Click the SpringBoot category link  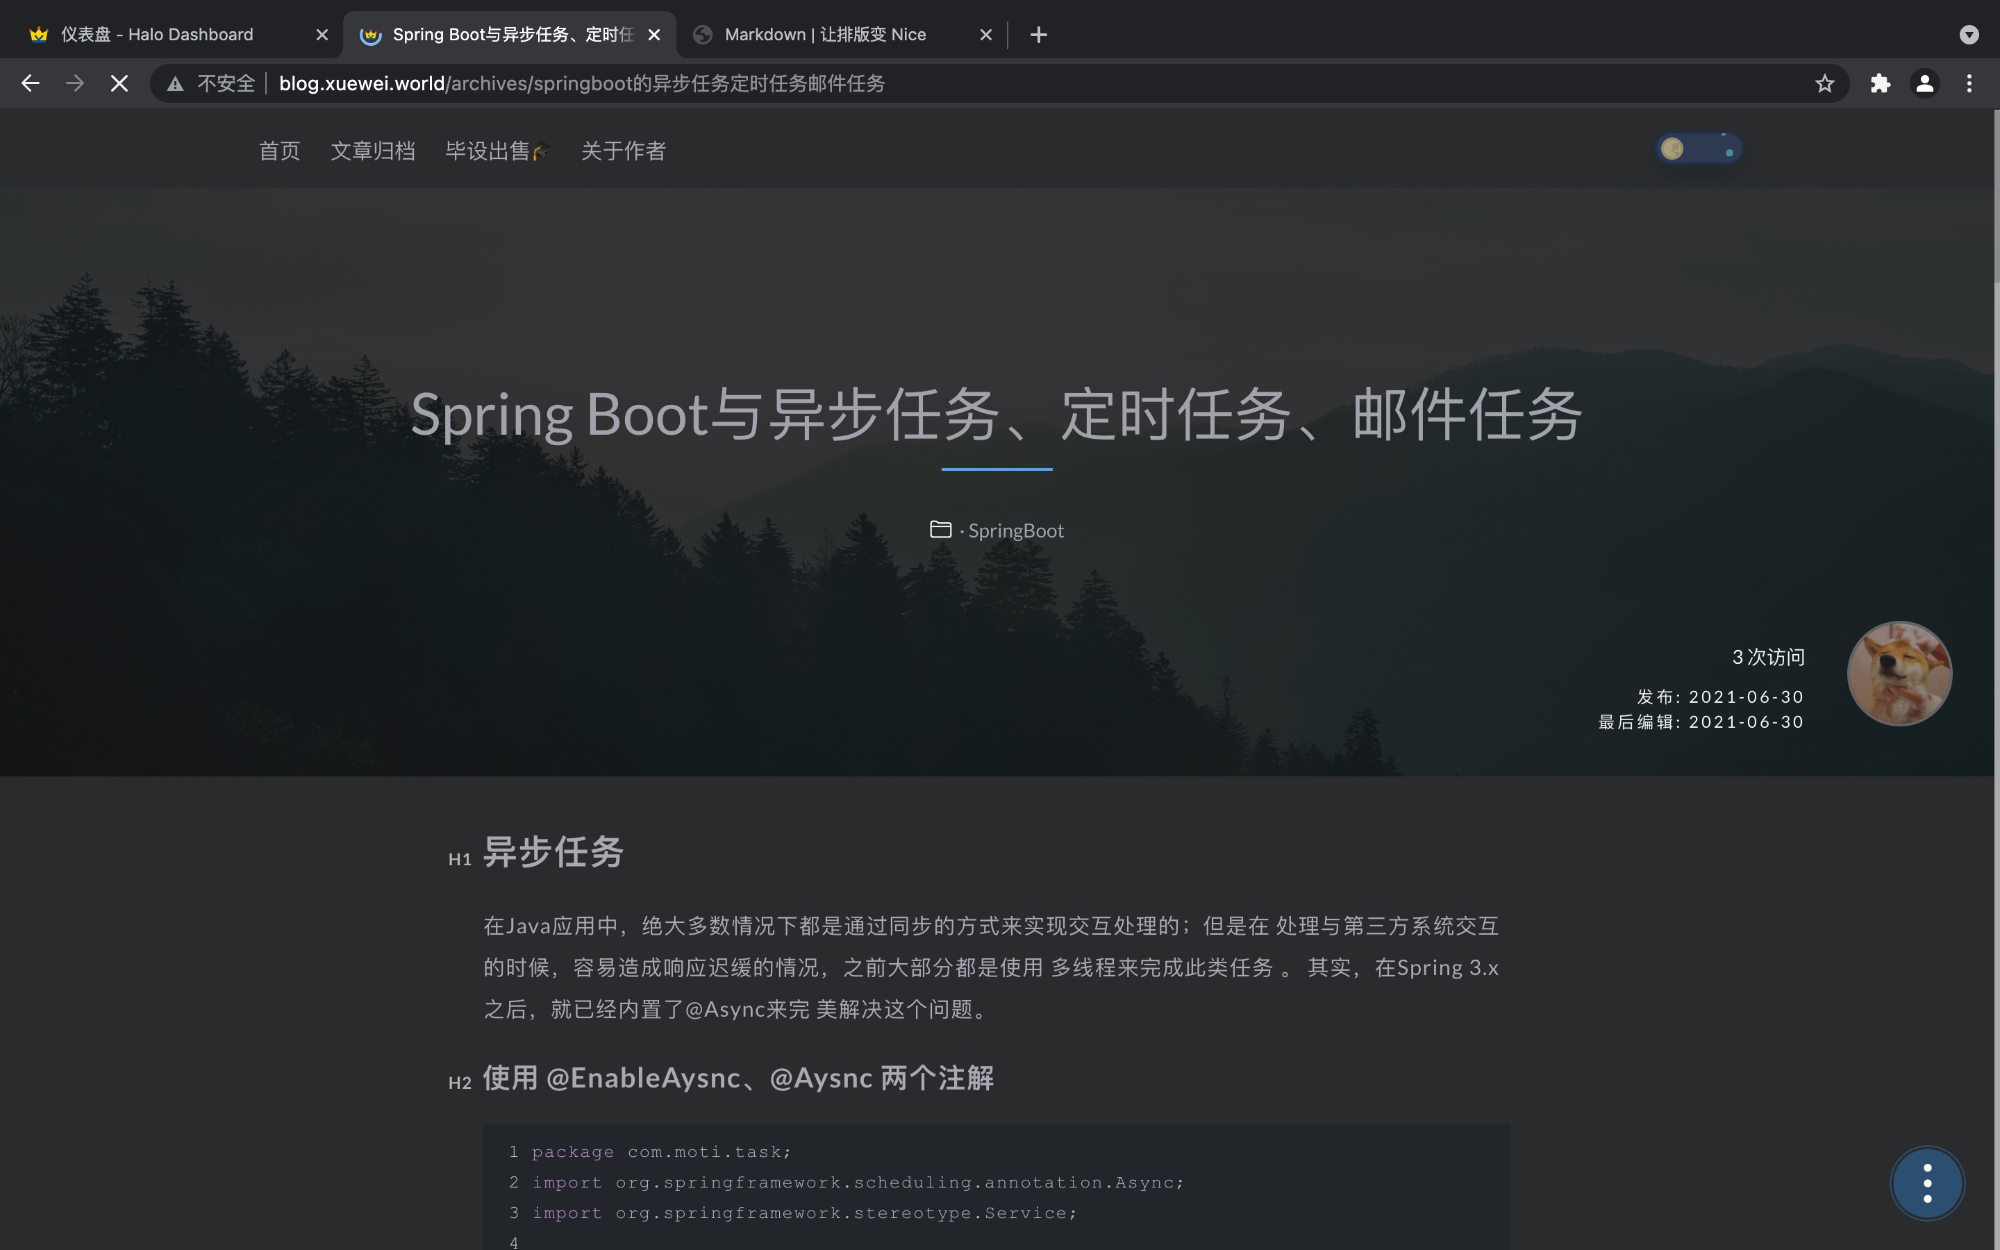(1016, 531)
